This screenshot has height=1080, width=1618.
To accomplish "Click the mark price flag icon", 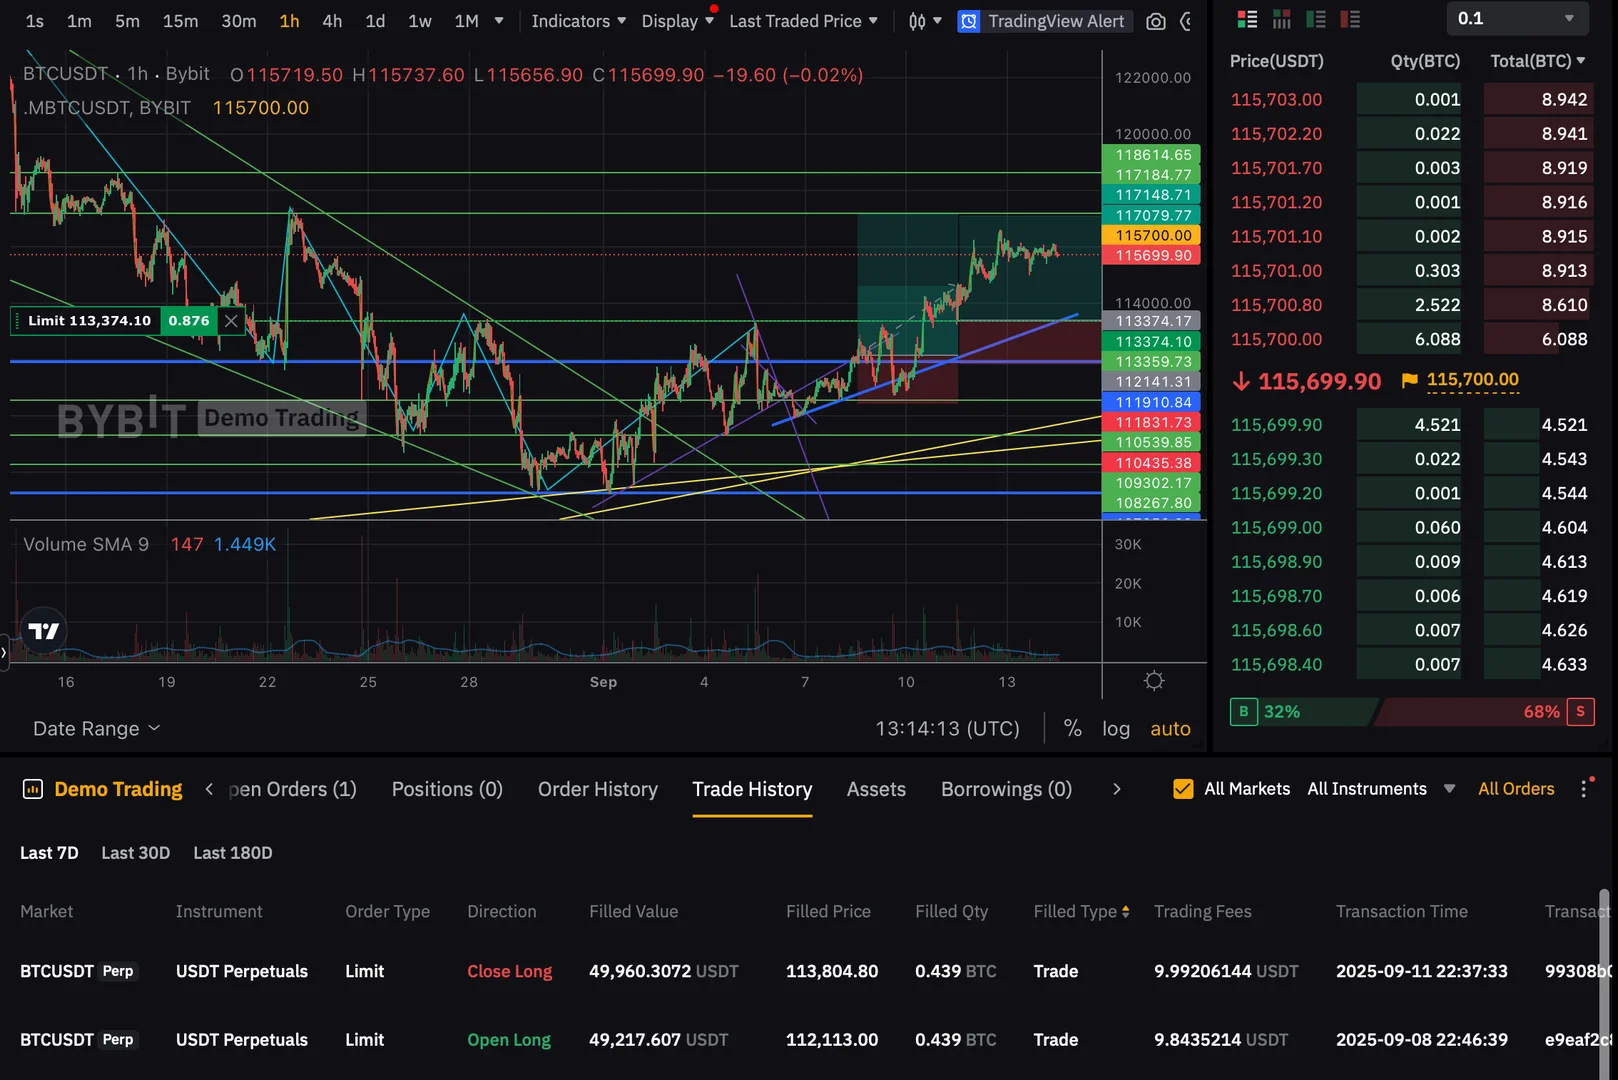I will click(1409, 380).
